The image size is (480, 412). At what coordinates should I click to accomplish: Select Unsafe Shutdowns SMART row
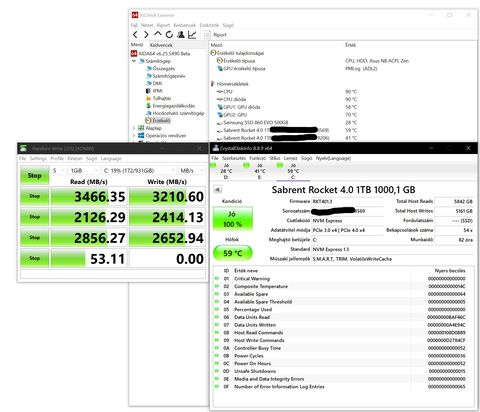tap(343, 371)
